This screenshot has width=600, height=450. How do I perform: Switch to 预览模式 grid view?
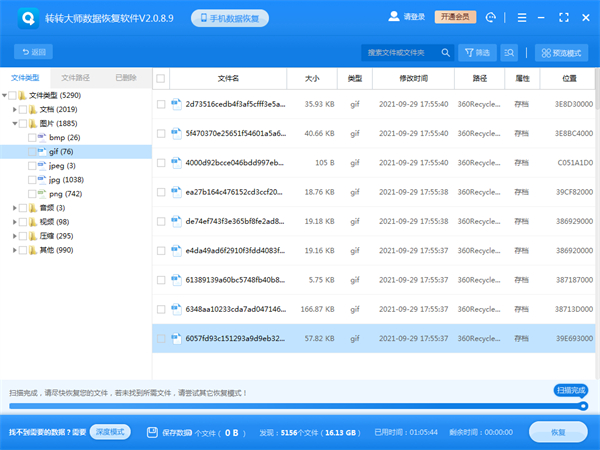[561, 52]
